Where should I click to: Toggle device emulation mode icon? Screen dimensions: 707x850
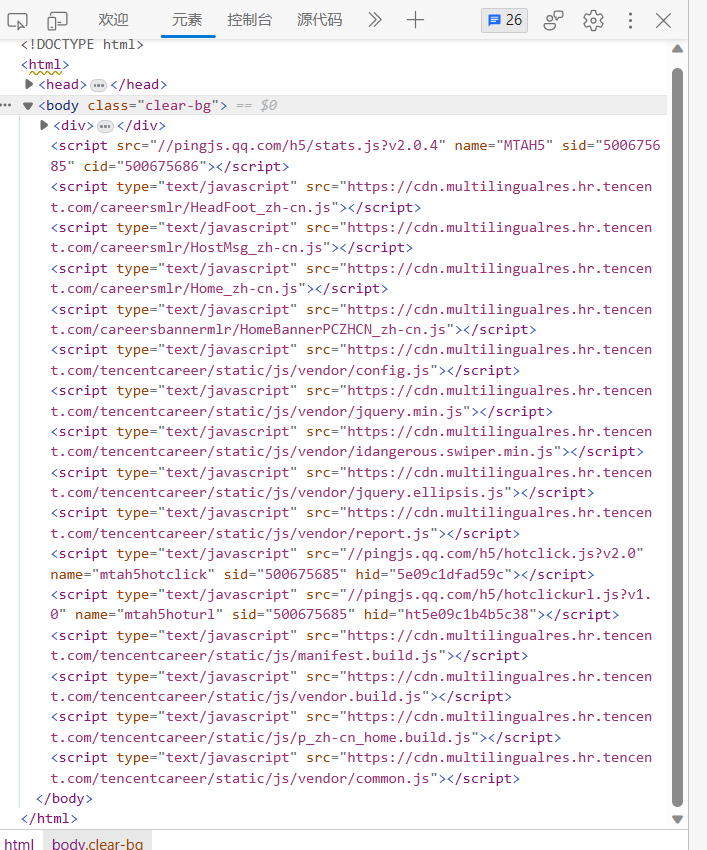[x=57, y=21]
